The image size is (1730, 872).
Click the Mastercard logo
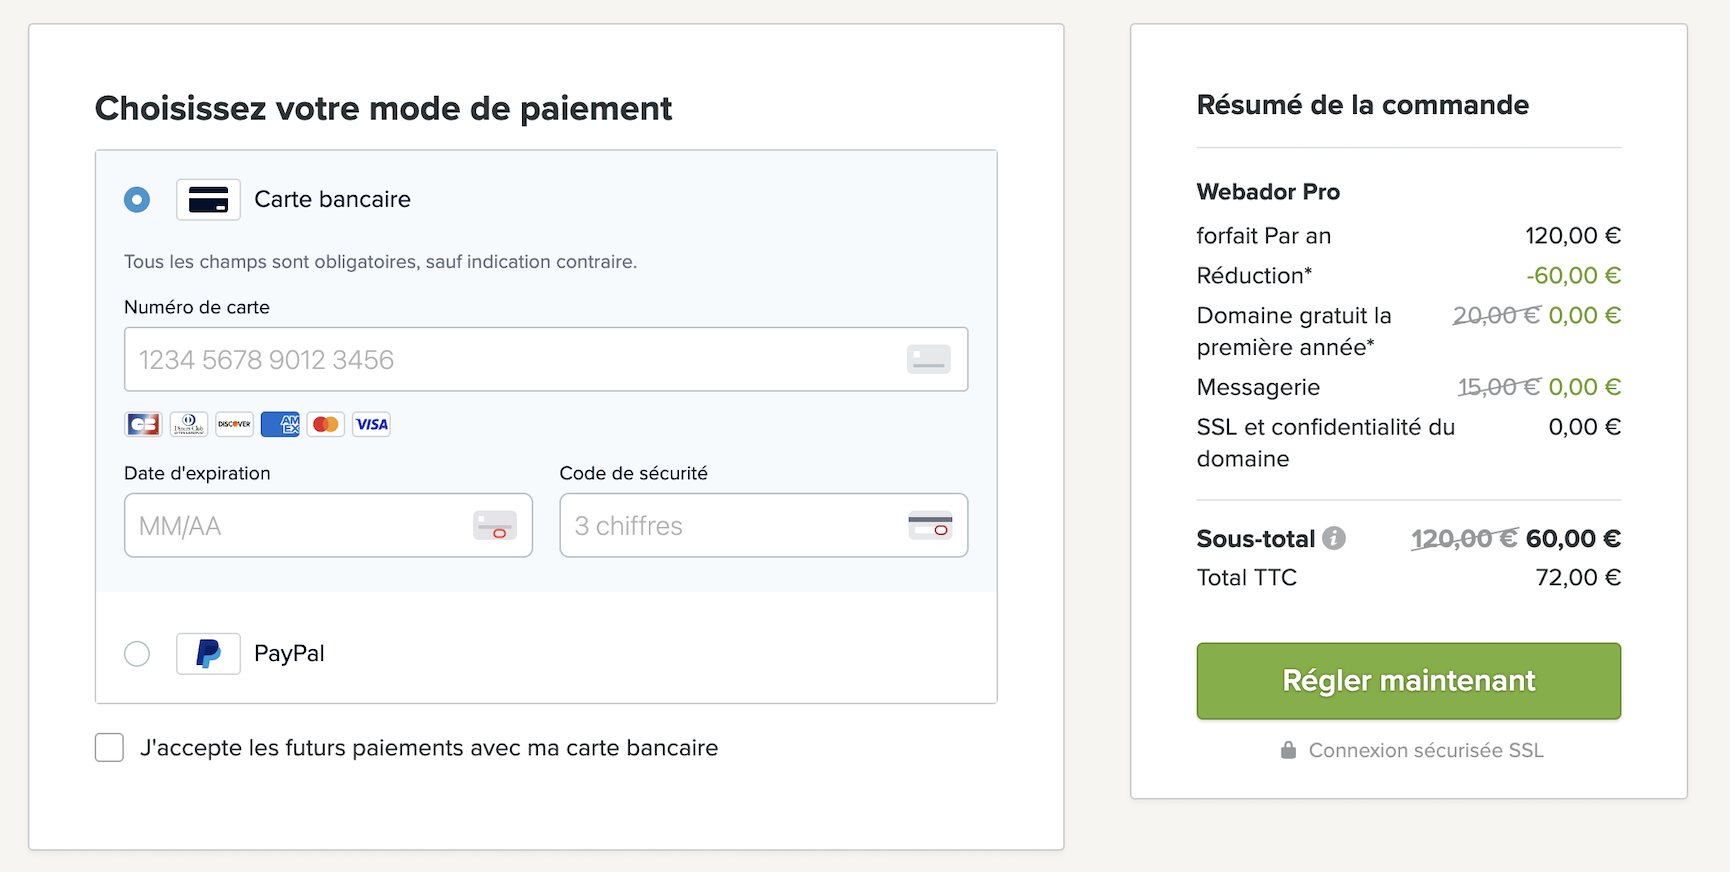326,424
